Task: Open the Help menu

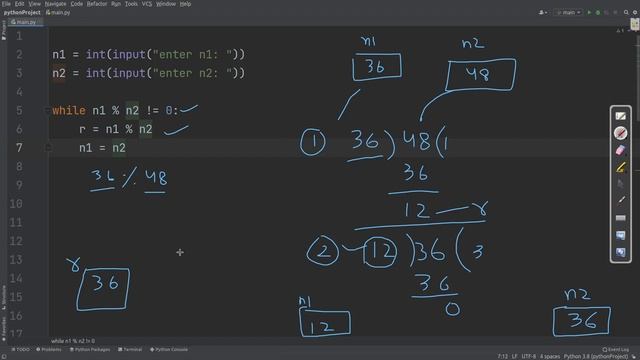Action: (x=185, y=4)
